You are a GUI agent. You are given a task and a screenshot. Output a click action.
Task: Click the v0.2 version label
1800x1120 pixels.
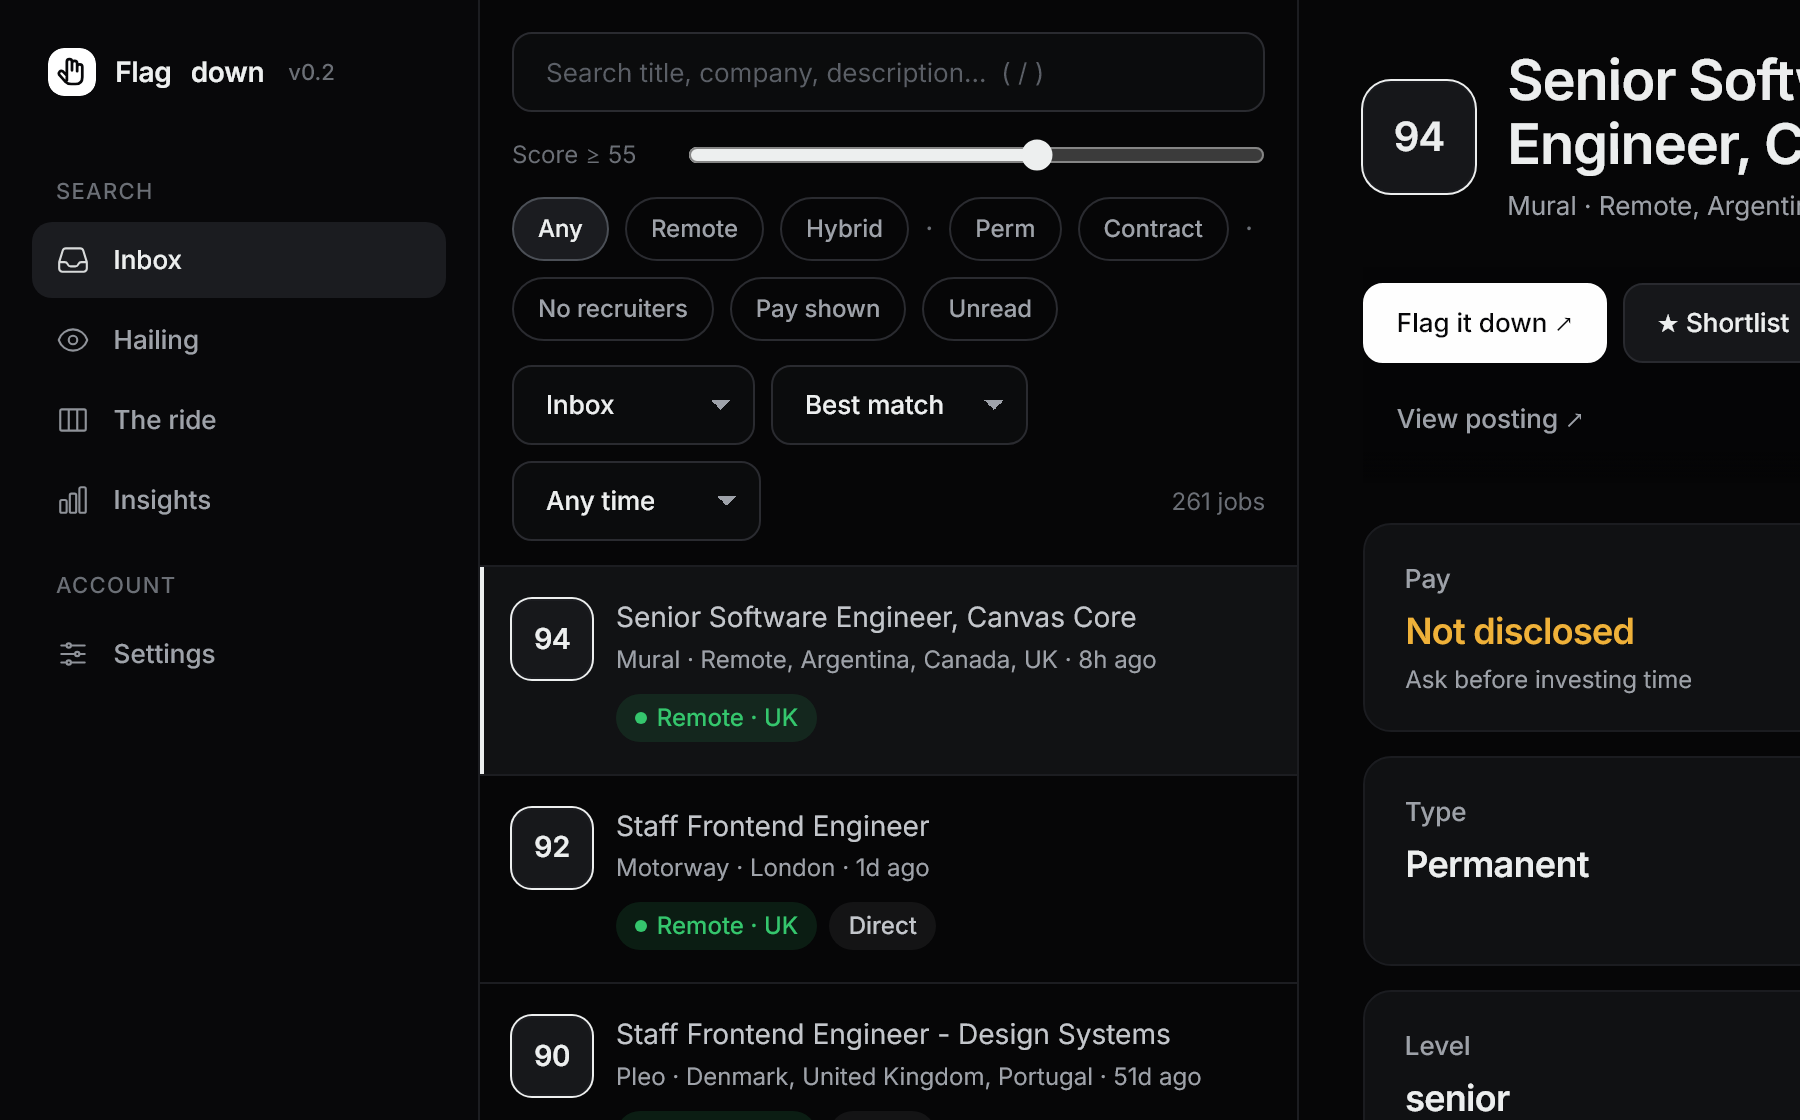[x=311, y=72]
